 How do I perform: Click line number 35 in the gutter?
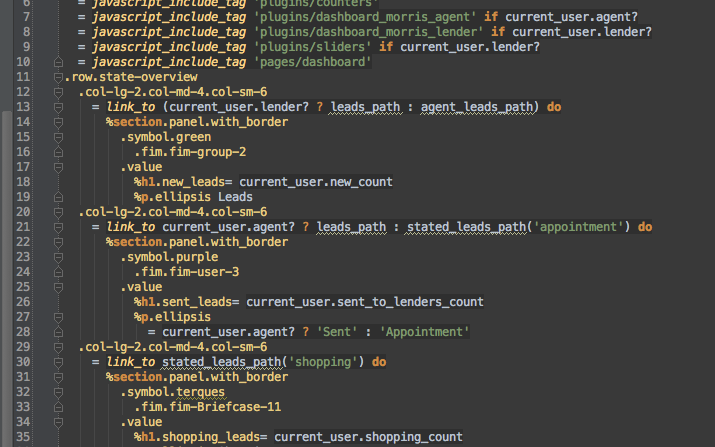[x=23, y=437]
